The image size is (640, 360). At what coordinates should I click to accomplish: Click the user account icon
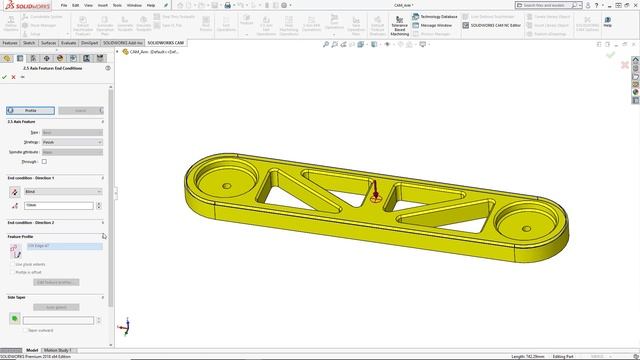[x=588, y=5]
